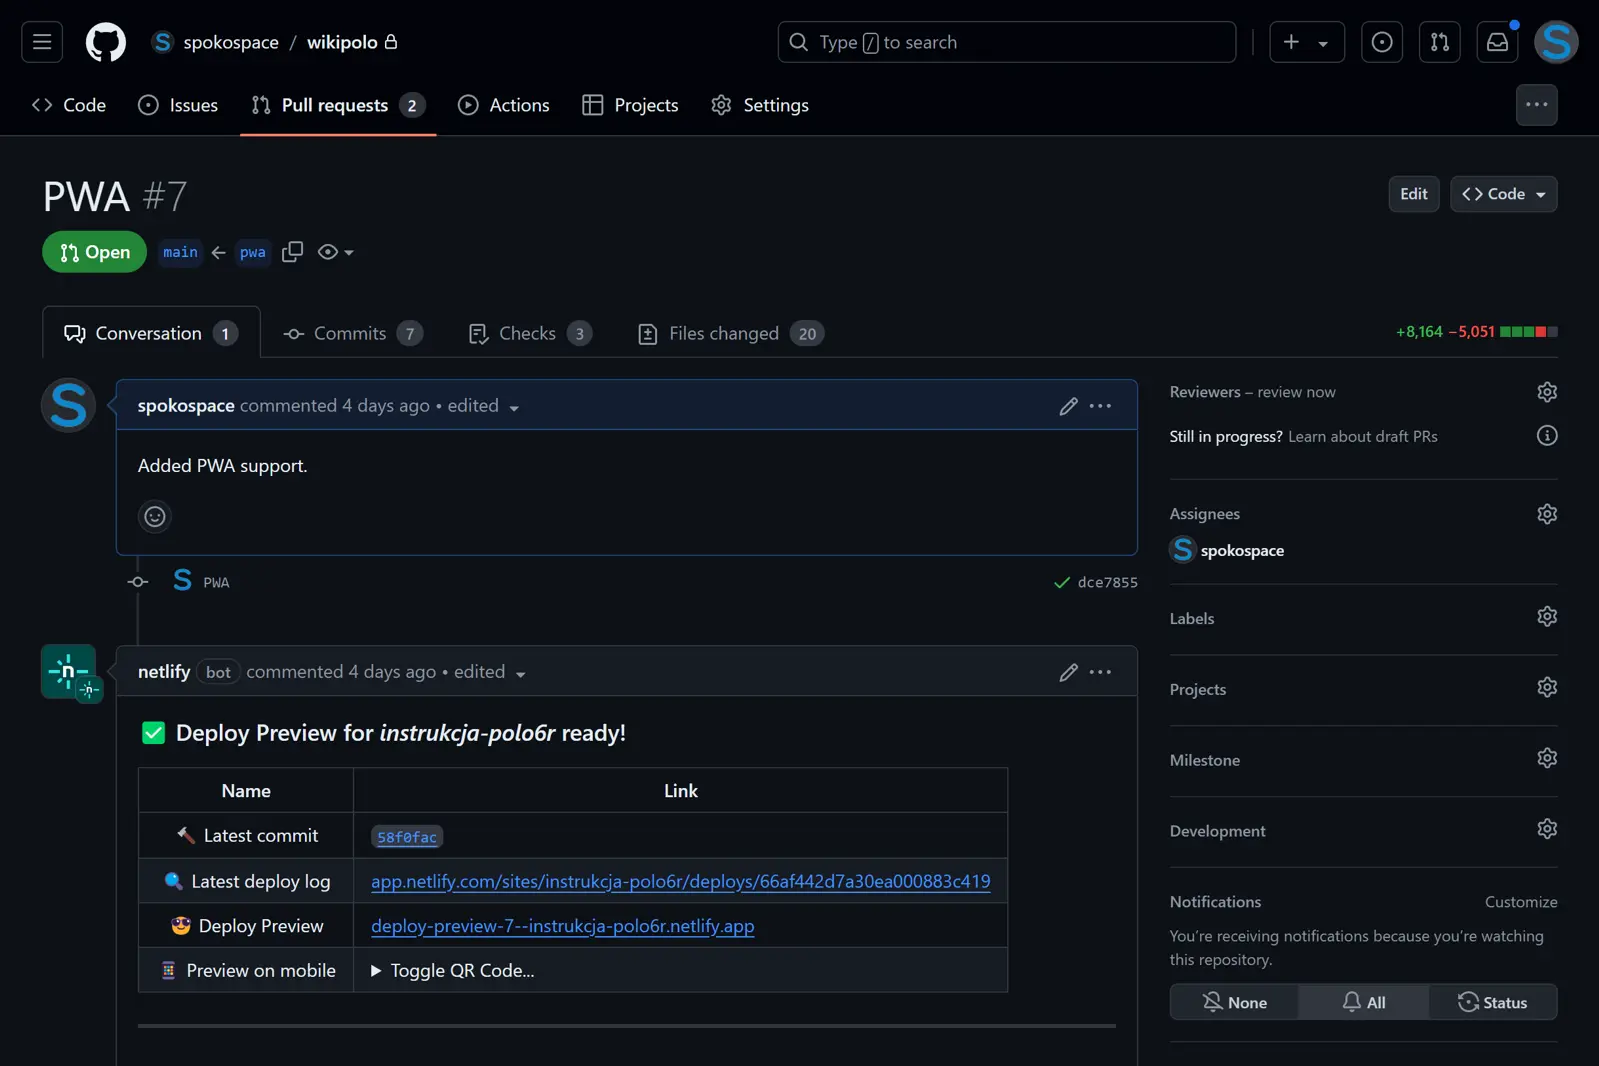This screenshot has width=1599, height=1066.
Task: Open the GitHub homepage logo
Action: (105, 42)
